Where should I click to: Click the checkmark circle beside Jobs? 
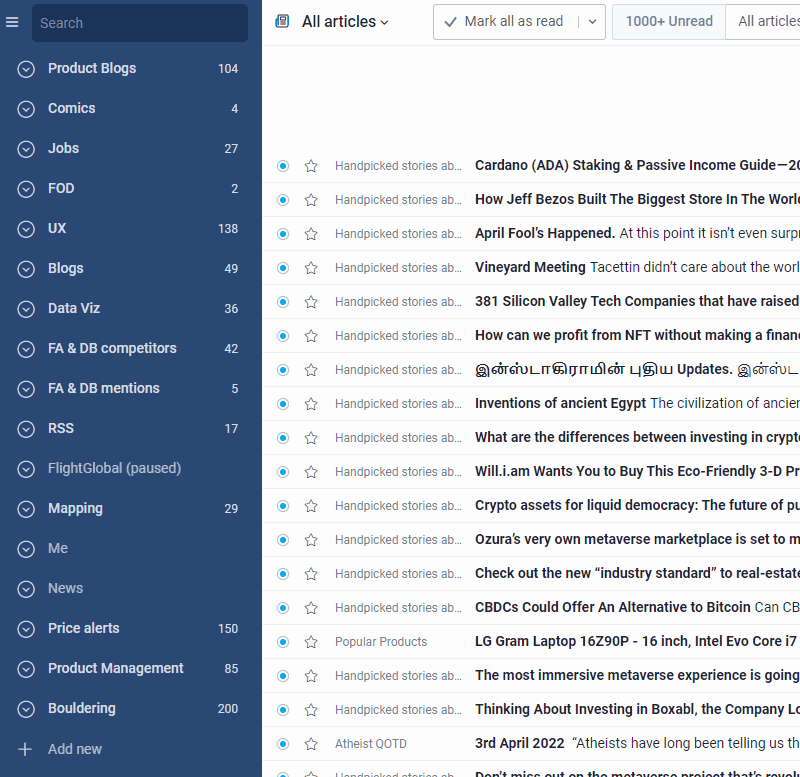25,148
